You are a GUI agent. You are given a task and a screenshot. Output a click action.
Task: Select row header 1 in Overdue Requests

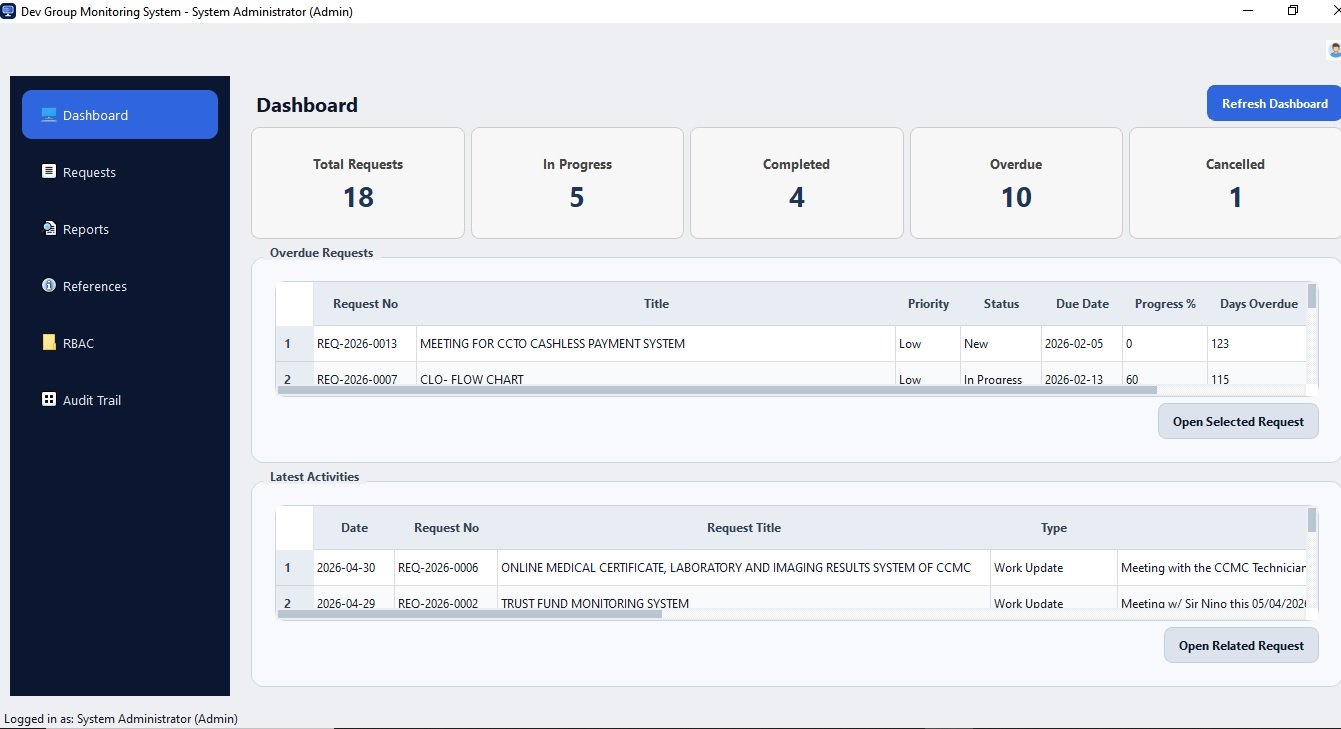[295, 344]
